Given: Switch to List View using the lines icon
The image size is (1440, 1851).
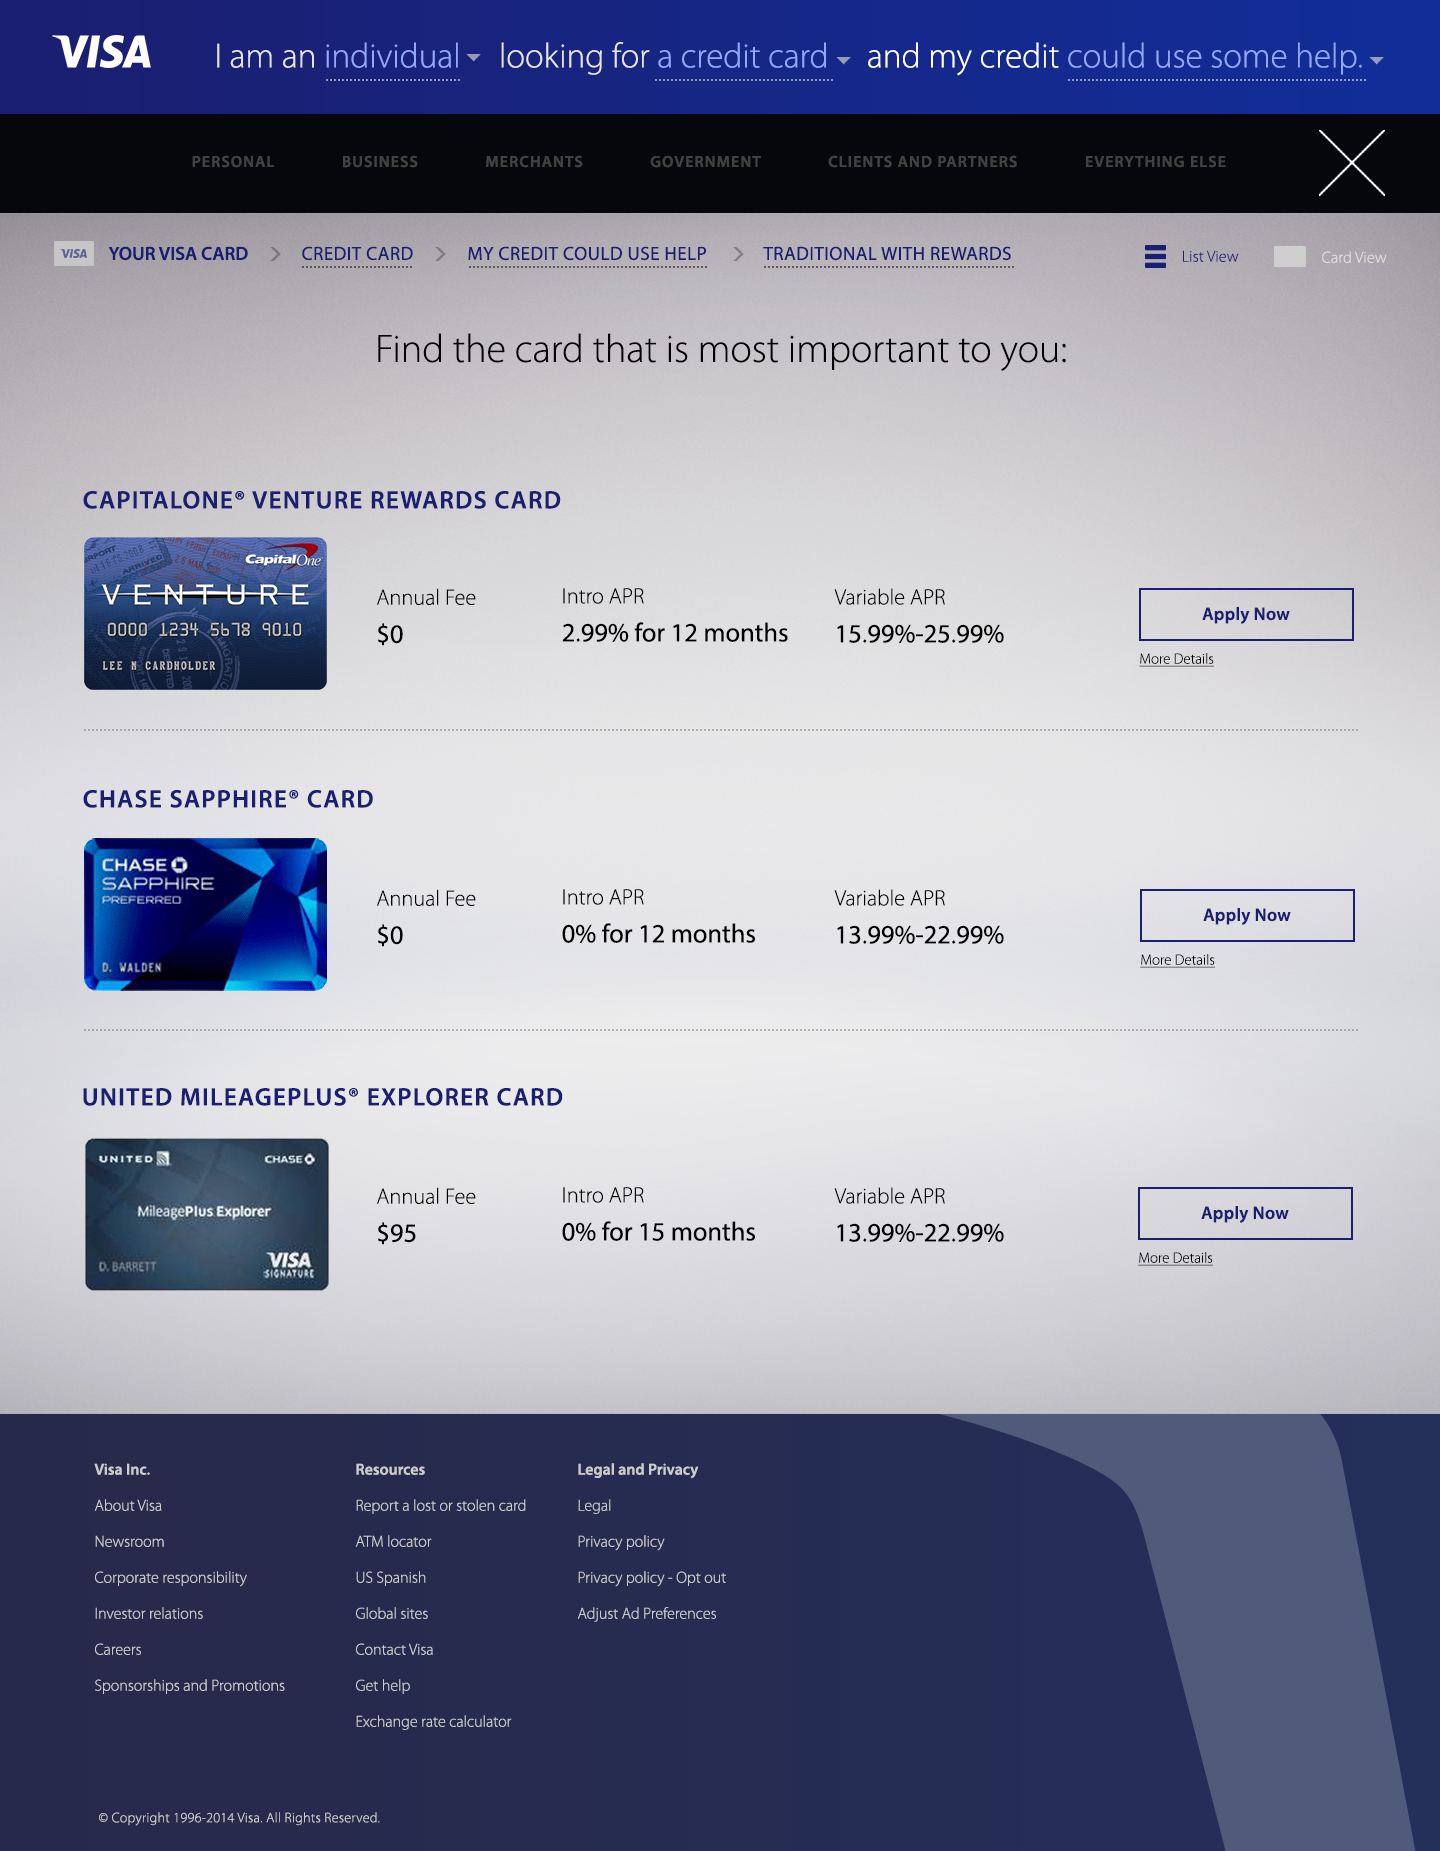Looking at the screenshot, I should pos(1155,257).
